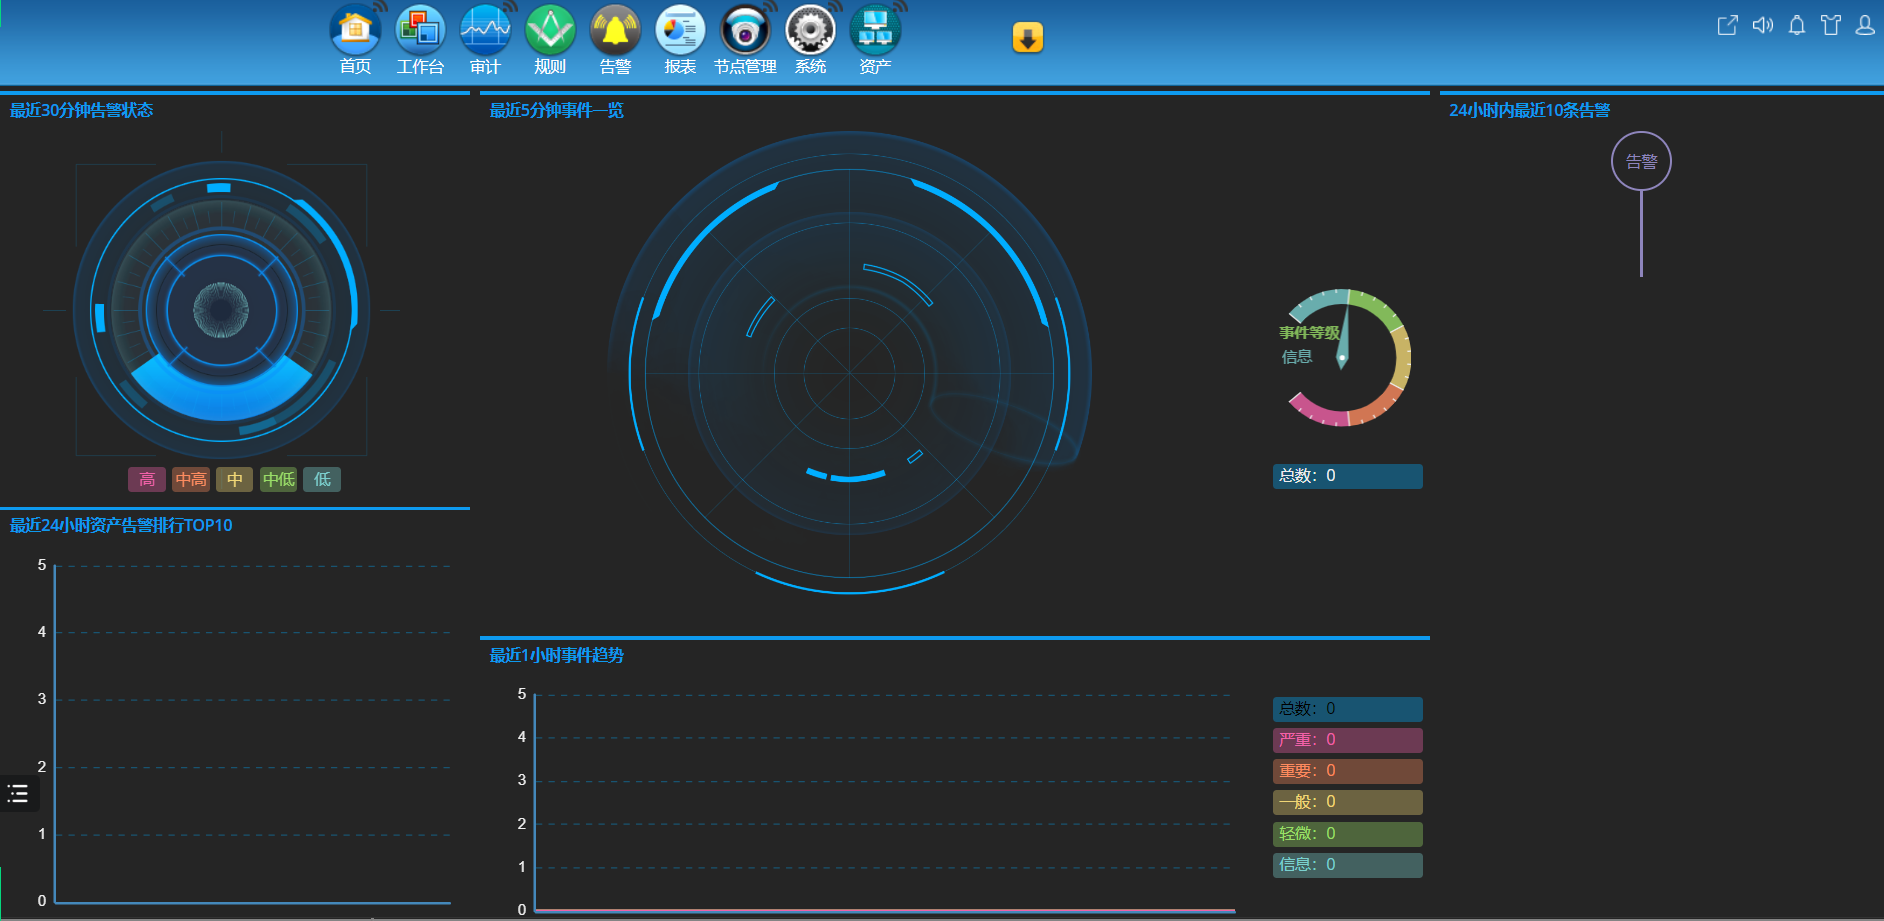
Task: Click the 30-minute alarm status radar chart
Action: [x=221, y=310]
